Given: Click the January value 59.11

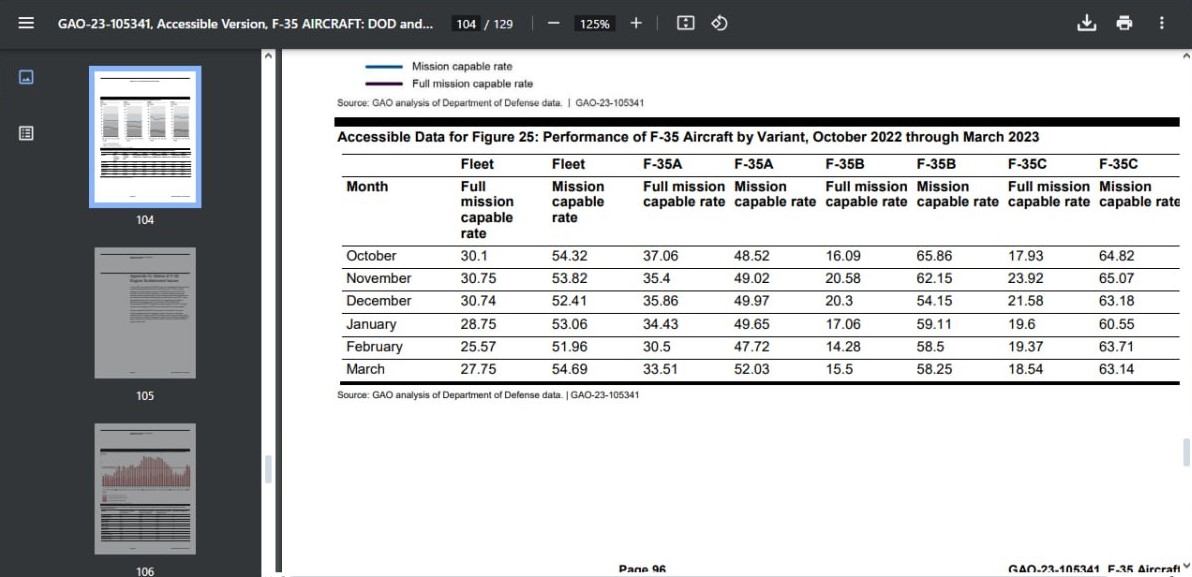Looking at the screenshot, I should pyautogui.click(x=934, y=325).
